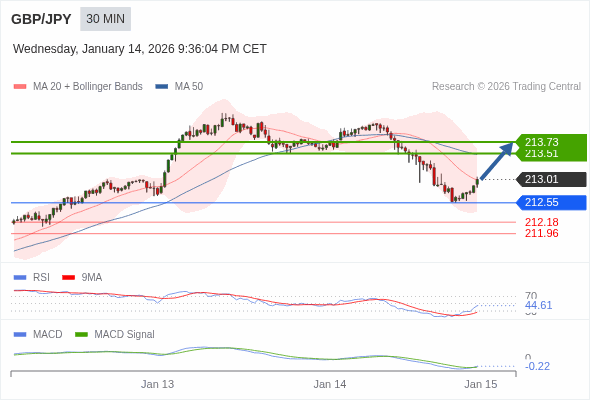Click the green 213.73 resistance price tag

tap(552, 141)
